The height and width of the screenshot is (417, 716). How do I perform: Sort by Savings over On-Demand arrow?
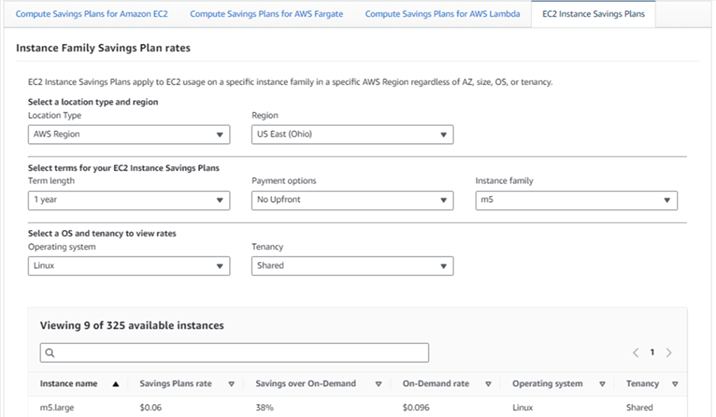pos(379,384)
